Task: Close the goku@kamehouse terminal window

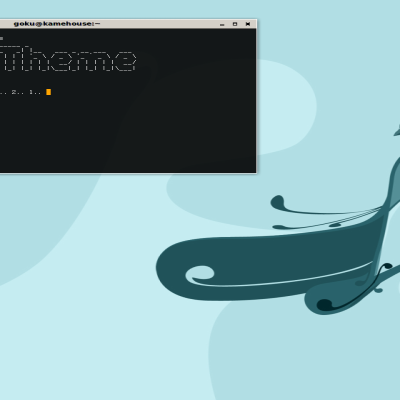Action: click(248, 24)
